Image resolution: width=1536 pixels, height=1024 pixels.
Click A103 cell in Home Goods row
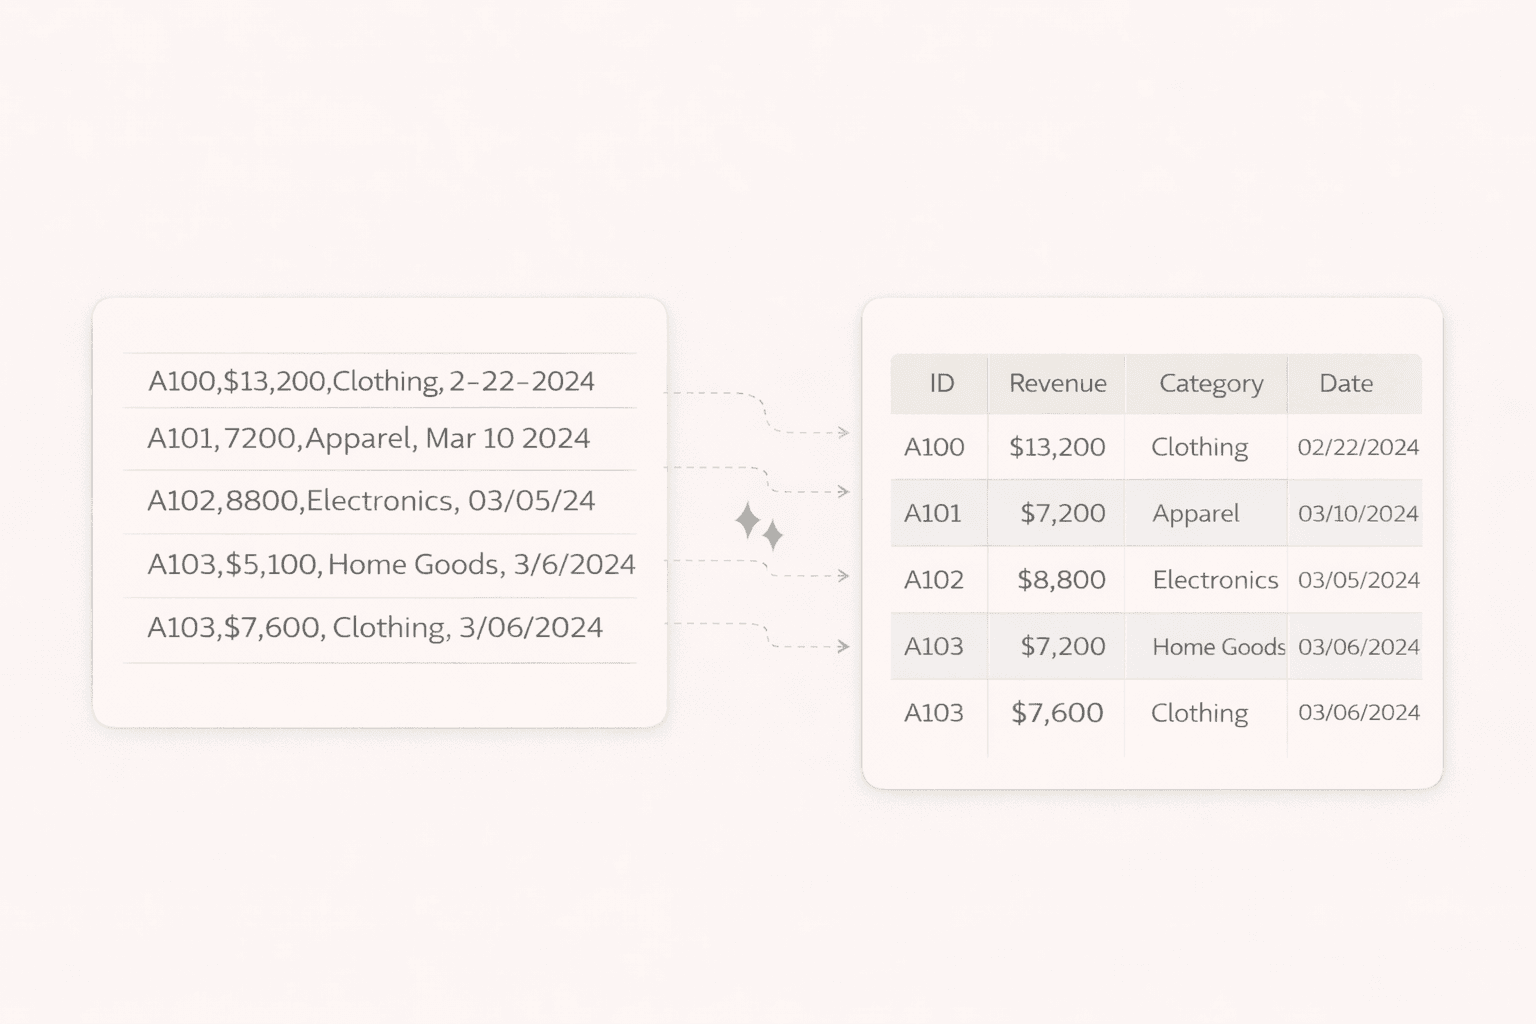[934, 646]
